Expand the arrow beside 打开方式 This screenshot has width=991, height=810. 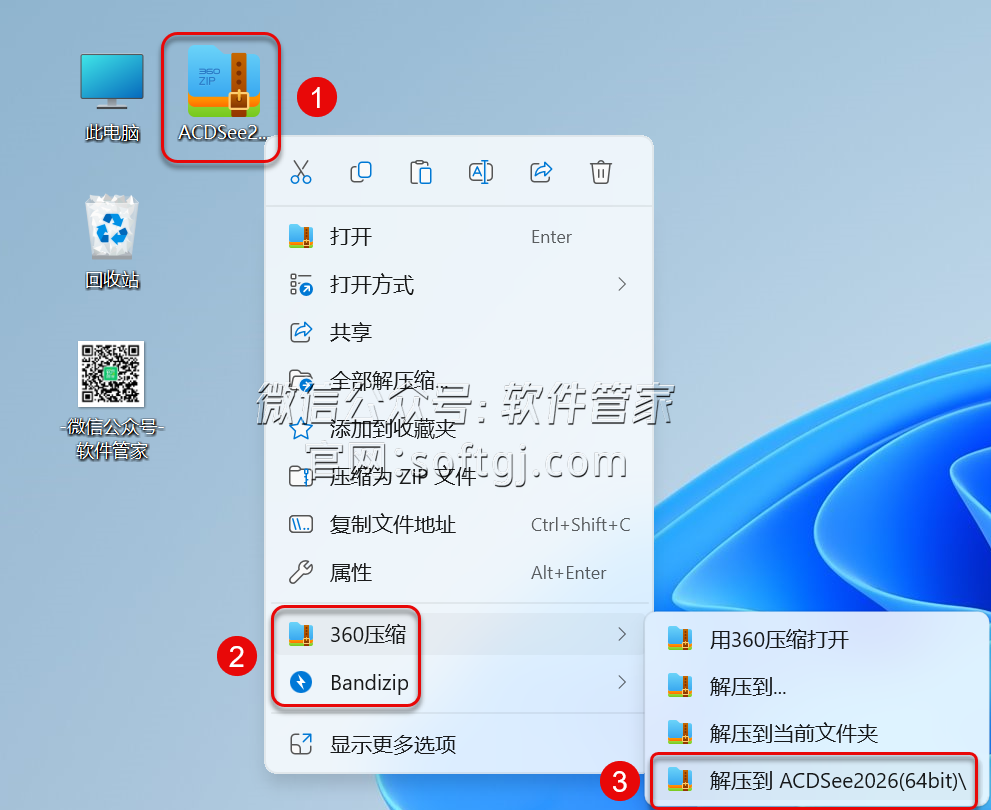pyautogui.click(x=622, y=284)
